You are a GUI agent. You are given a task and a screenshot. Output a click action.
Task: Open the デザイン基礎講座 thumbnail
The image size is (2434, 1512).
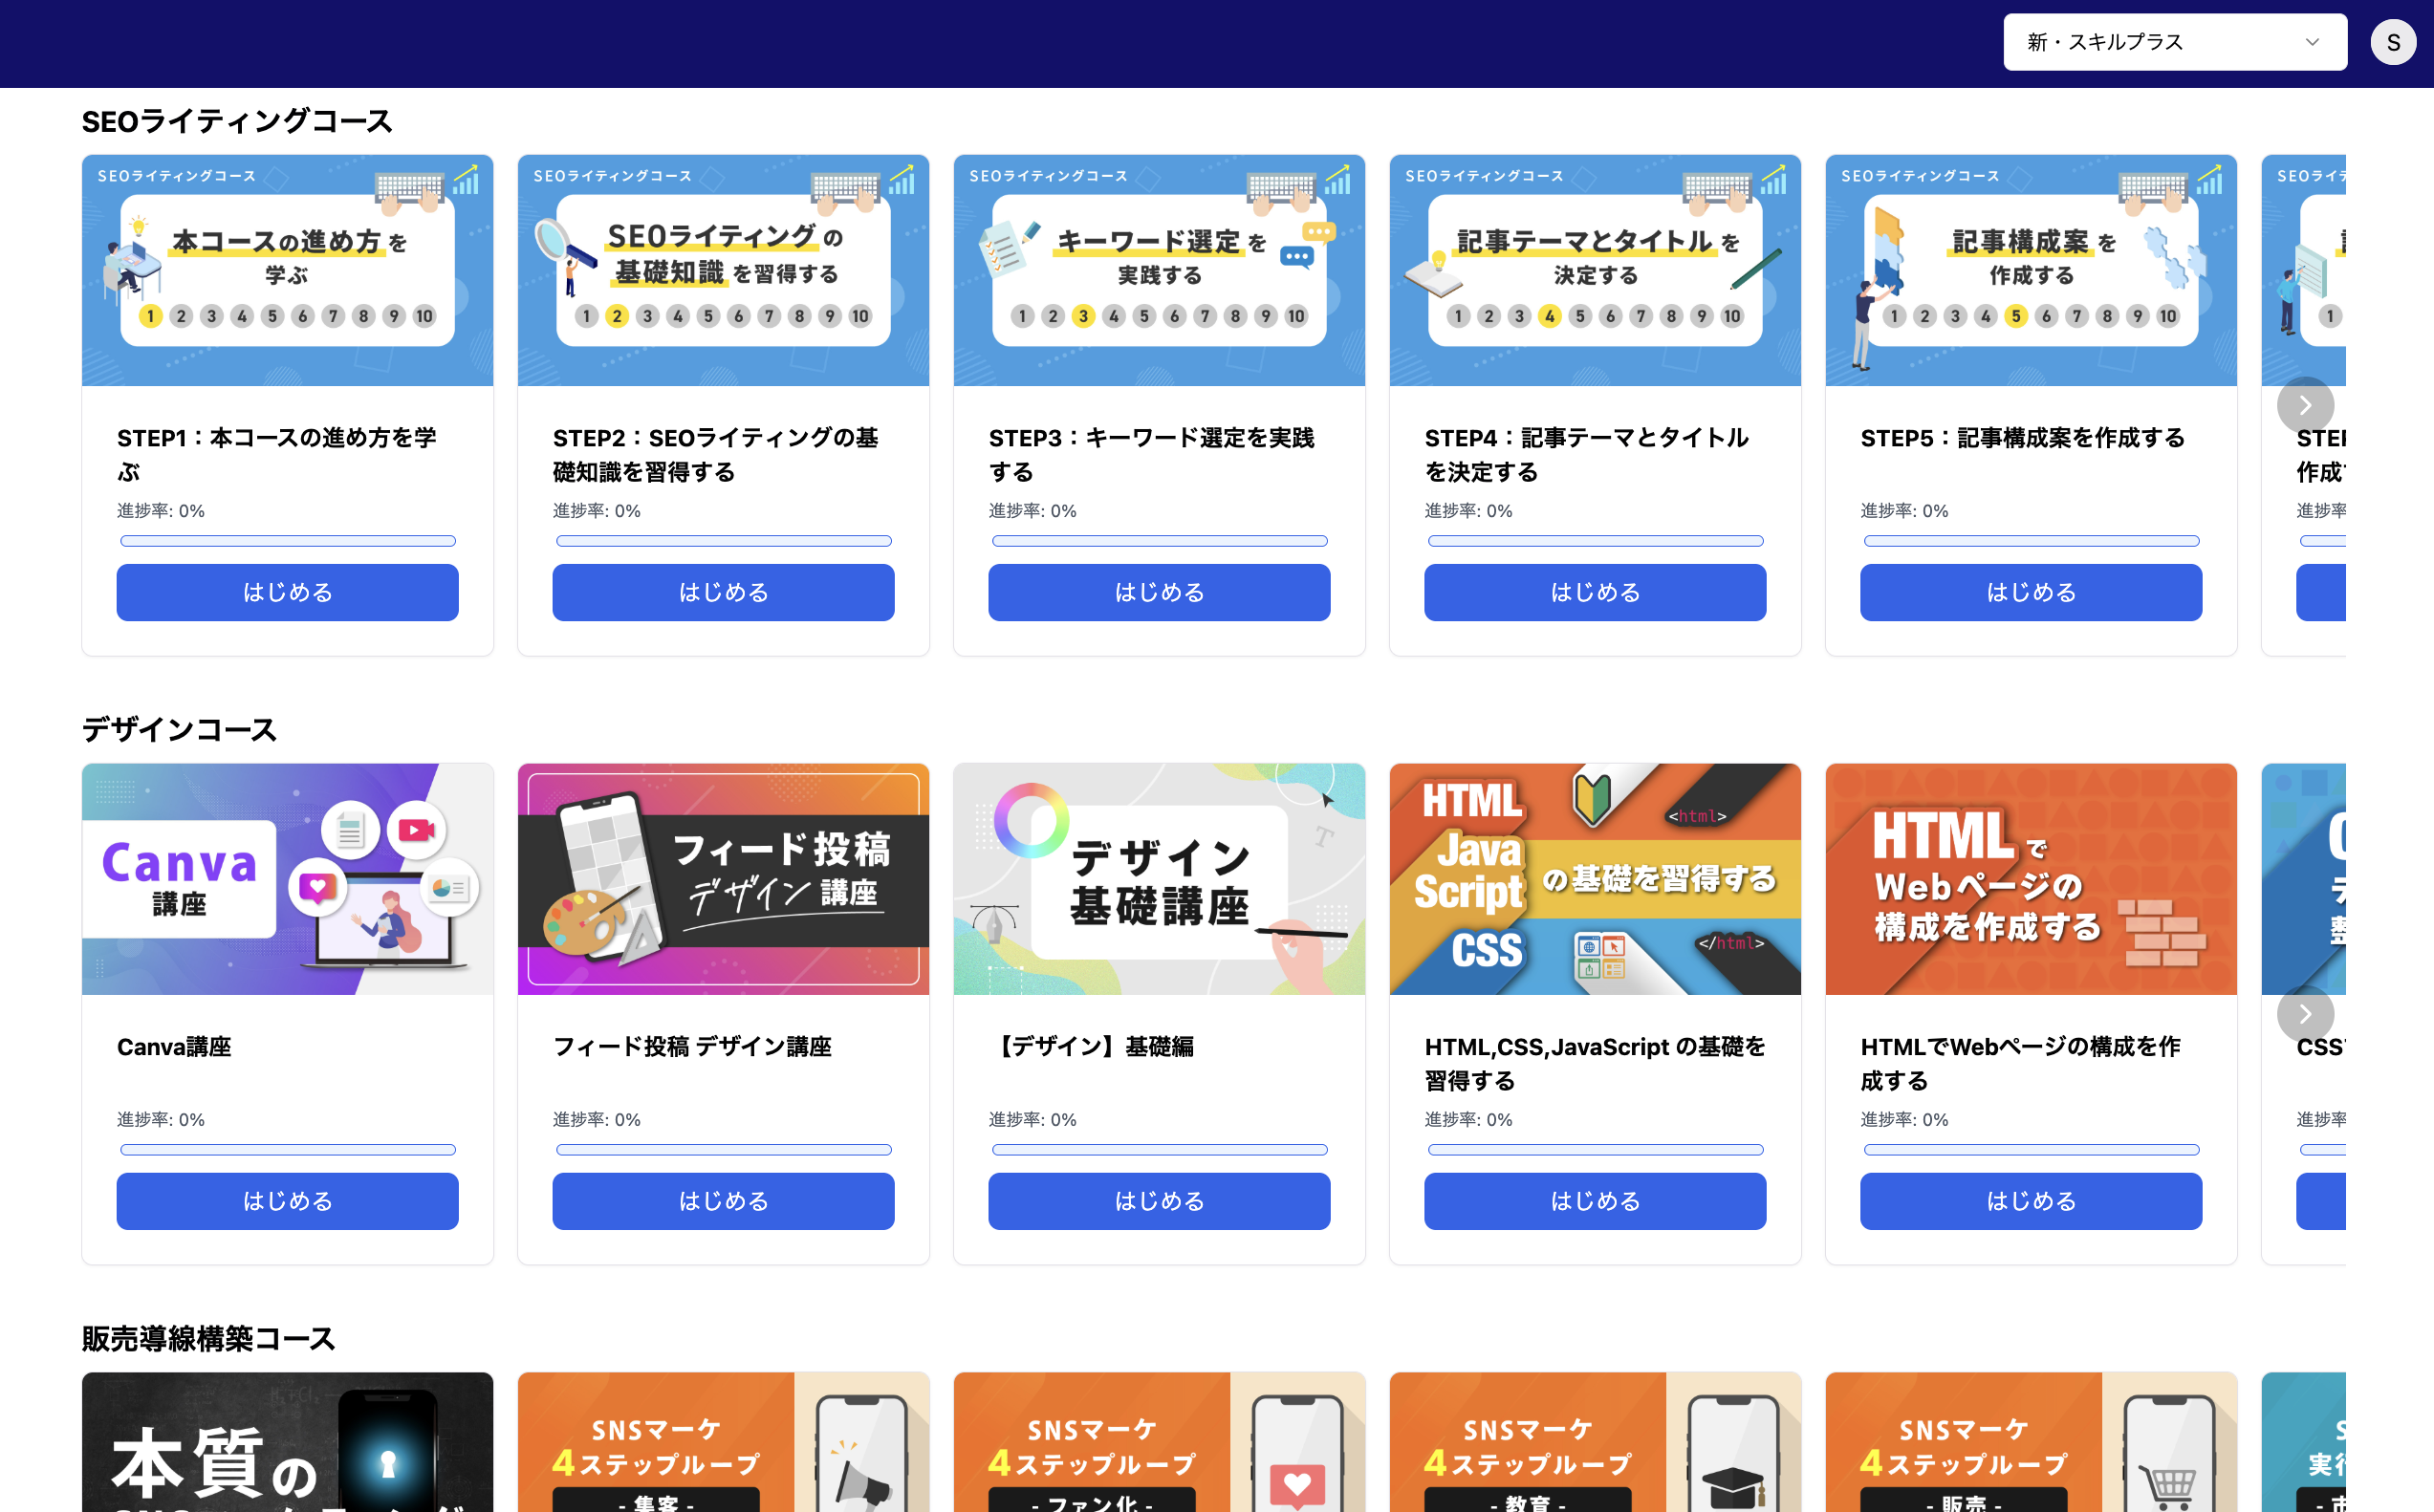coord(1159,879)
